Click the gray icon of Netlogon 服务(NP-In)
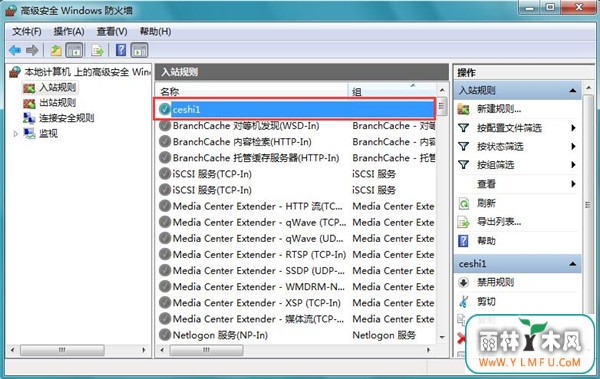The width and height of the screenshot is (600, 379). pos(165,335)
